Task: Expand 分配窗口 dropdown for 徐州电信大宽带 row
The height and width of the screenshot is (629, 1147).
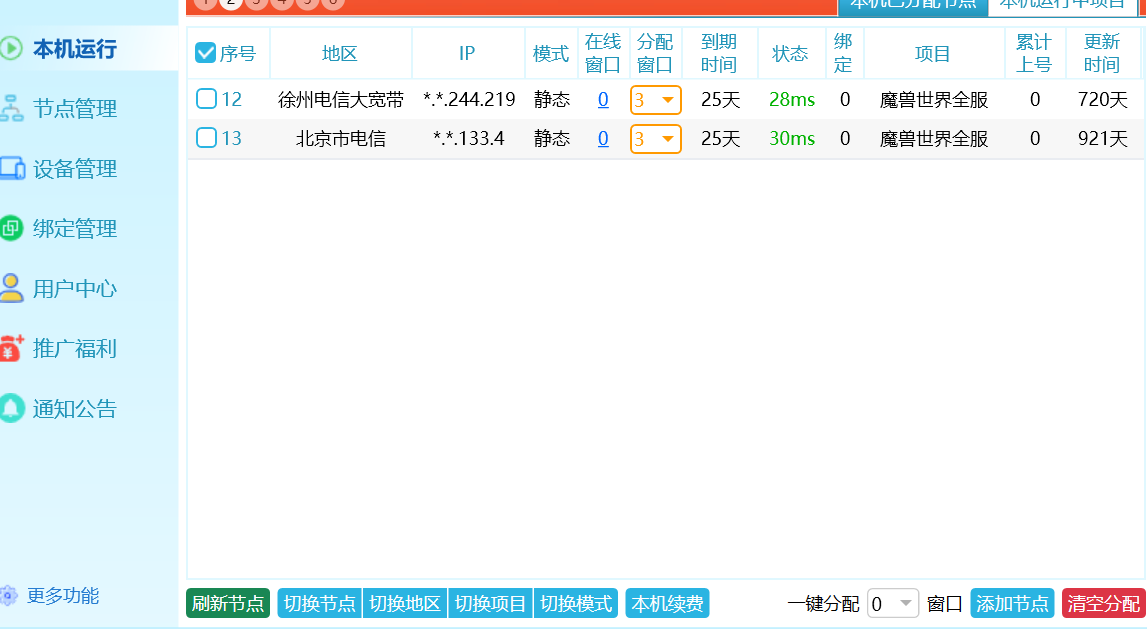Action: coord(656,100)
